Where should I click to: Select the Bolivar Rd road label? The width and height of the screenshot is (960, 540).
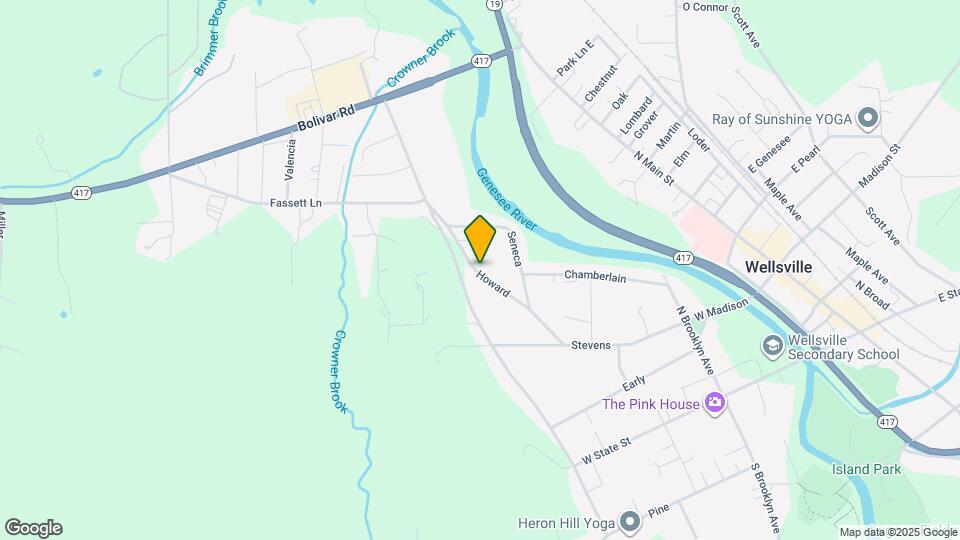[x=326, y=118]
